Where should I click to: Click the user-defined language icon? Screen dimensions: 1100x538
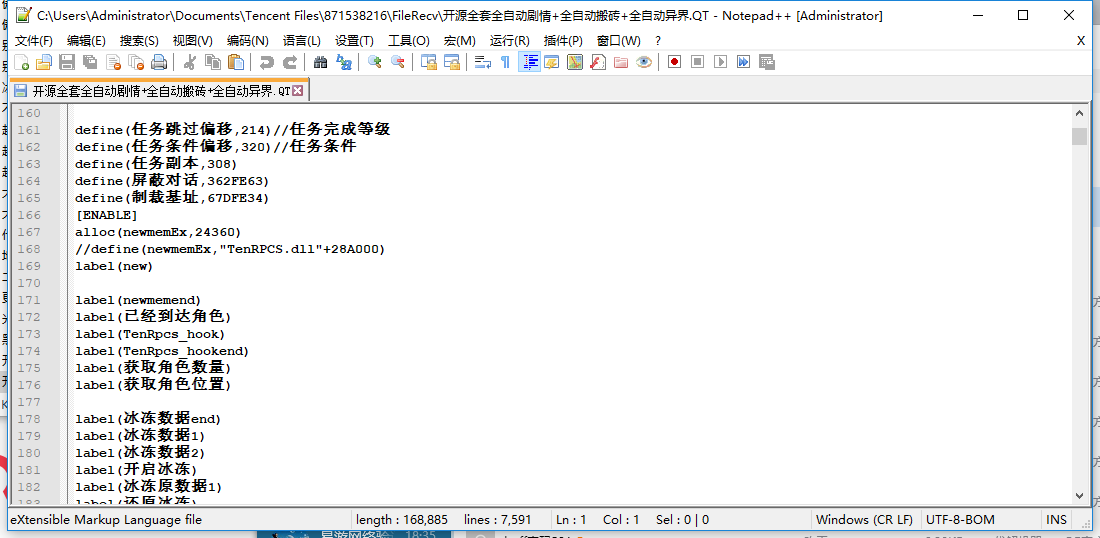pos(551,62)
